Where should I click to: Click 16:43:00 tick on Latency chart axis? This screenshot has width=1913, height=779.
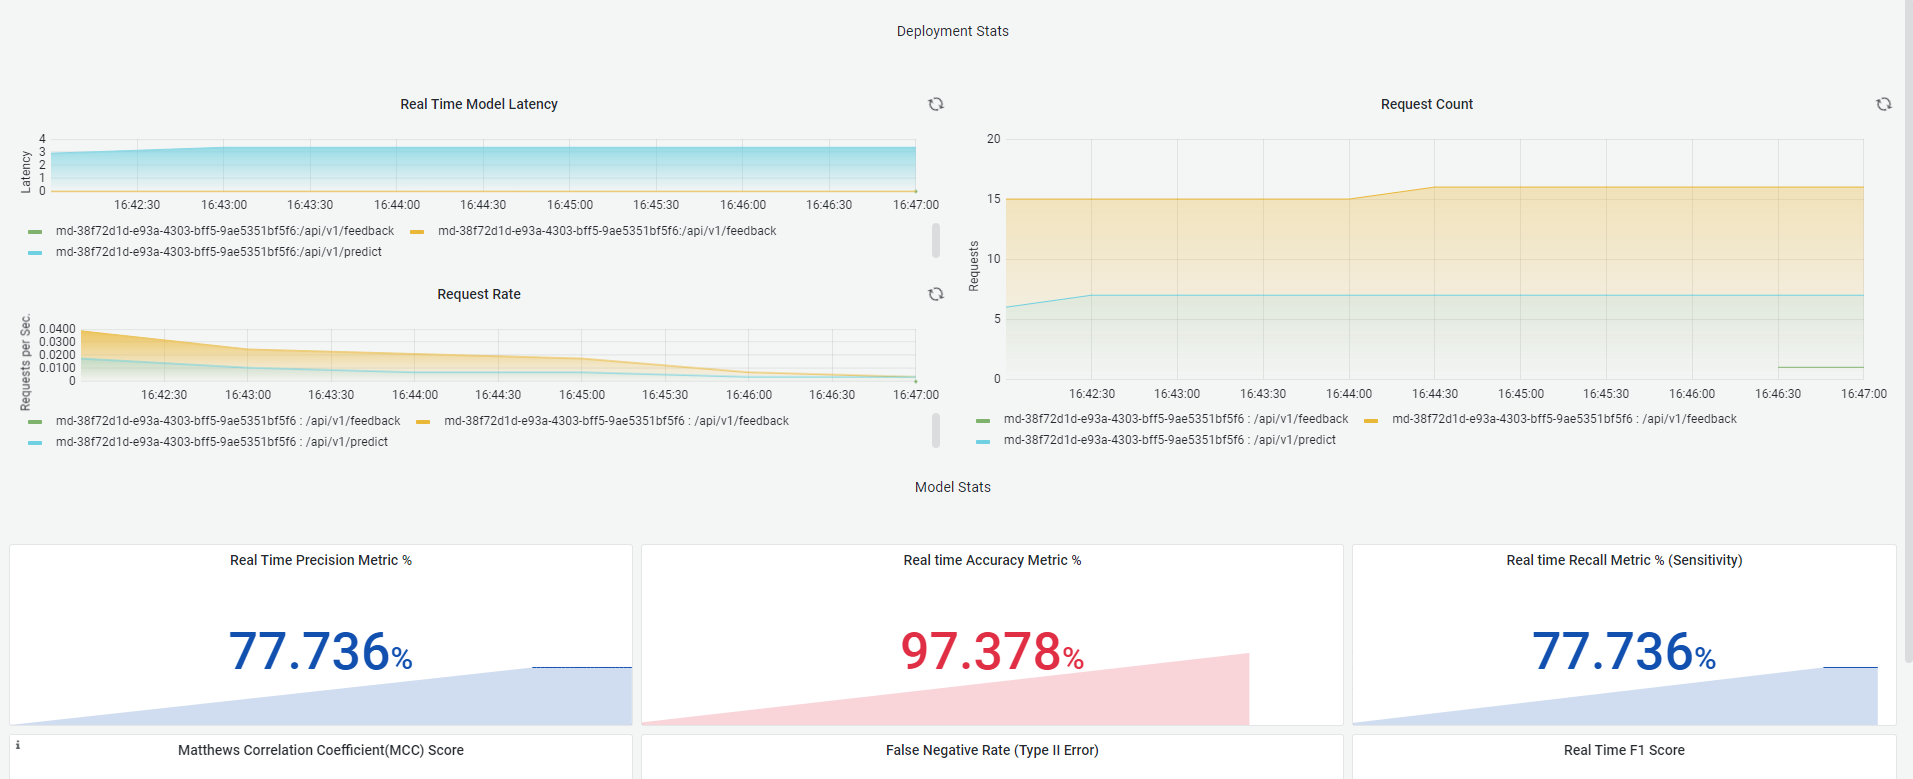224,205
